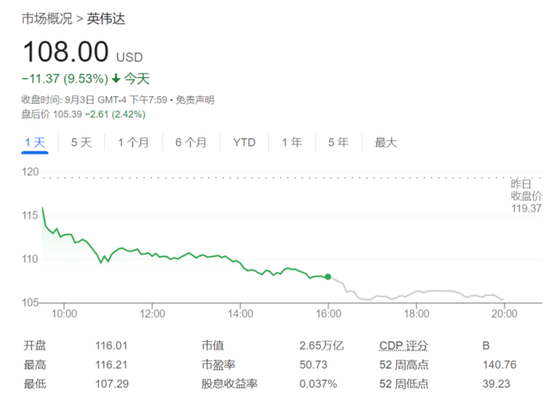Click the 52 周高点 row label
The width and height of the screenshot is (550, 402).
tap(403, 365)
